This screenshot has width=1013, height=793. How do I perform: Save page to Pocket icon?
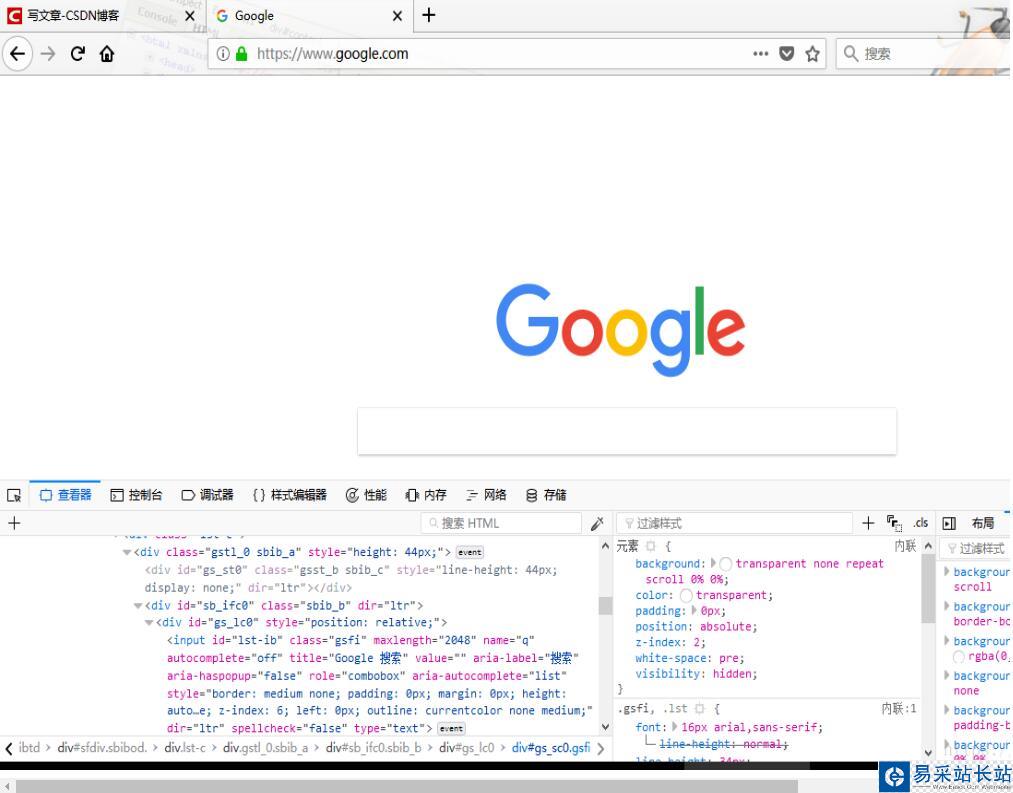[x=786, y=54]
